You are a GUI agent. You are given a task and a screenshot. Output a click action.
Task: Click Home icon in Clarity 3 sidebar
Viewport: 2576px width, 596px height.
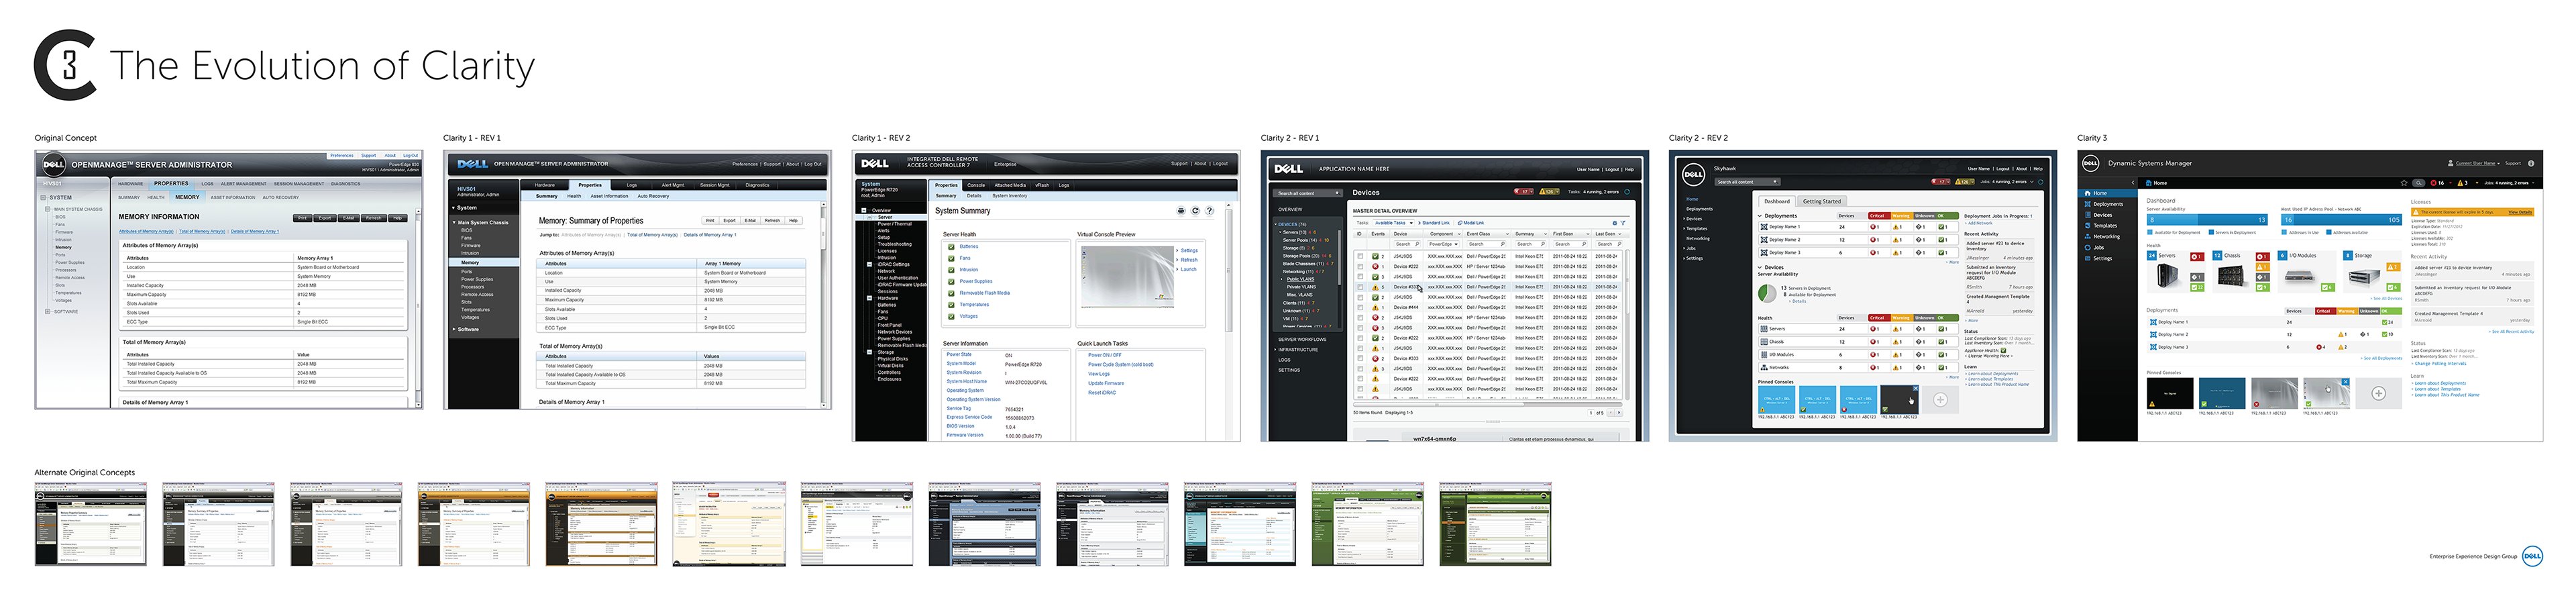[2088, 193]
